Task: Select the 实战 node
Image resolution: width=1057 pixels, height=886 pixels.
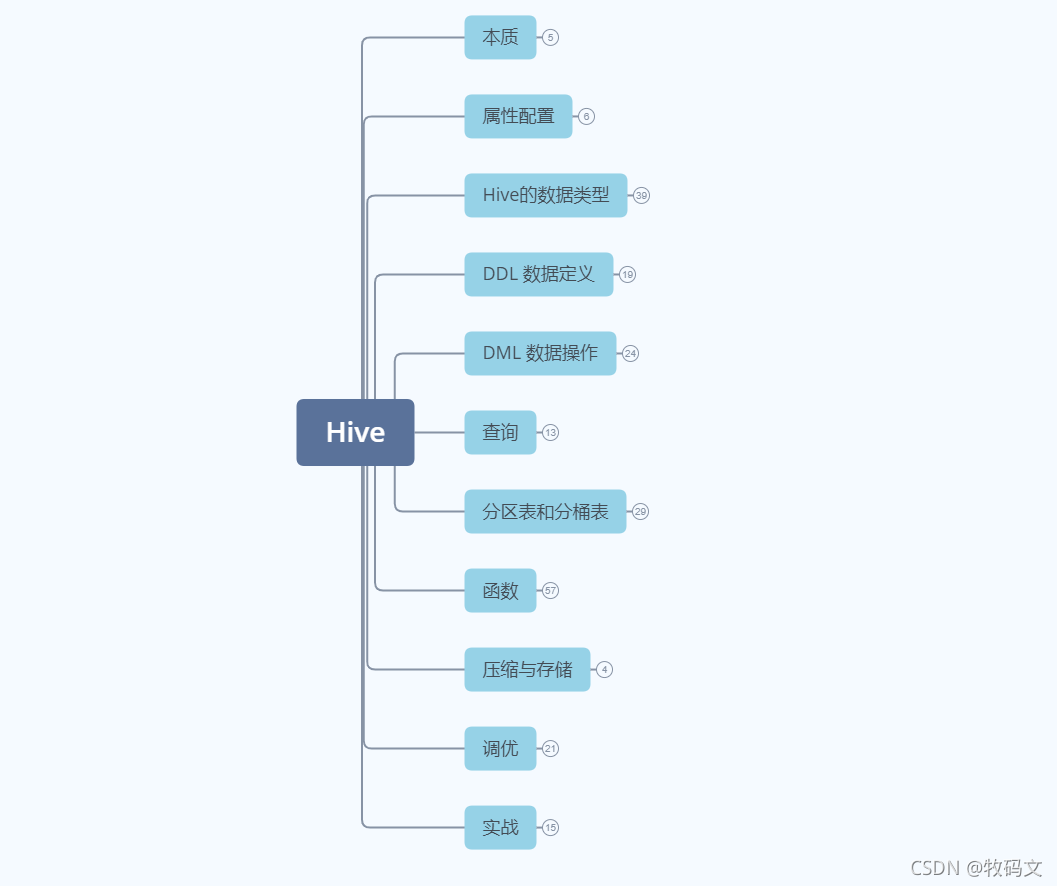Action: click(500, 827)
